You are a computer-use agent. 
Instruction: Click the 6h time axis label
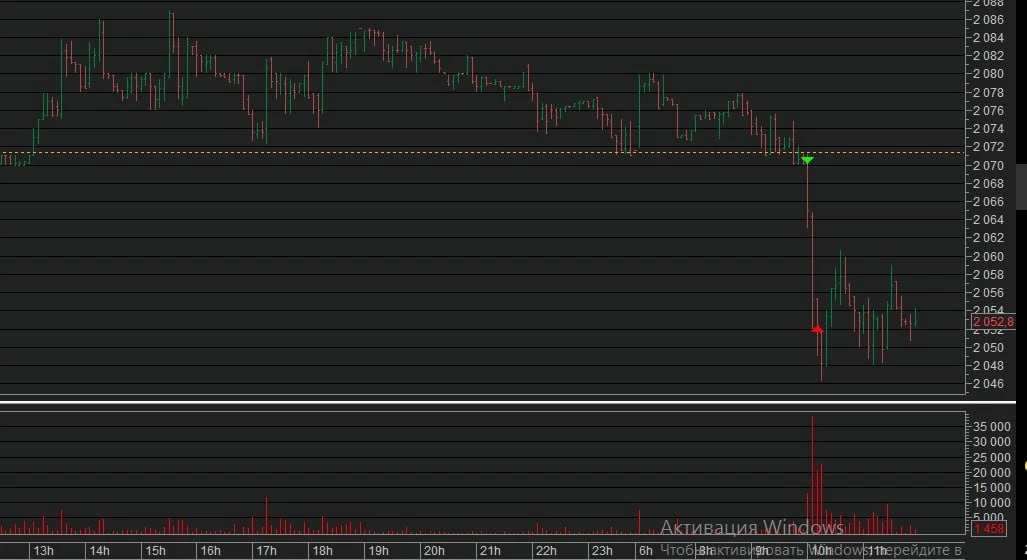pos(646,550)
